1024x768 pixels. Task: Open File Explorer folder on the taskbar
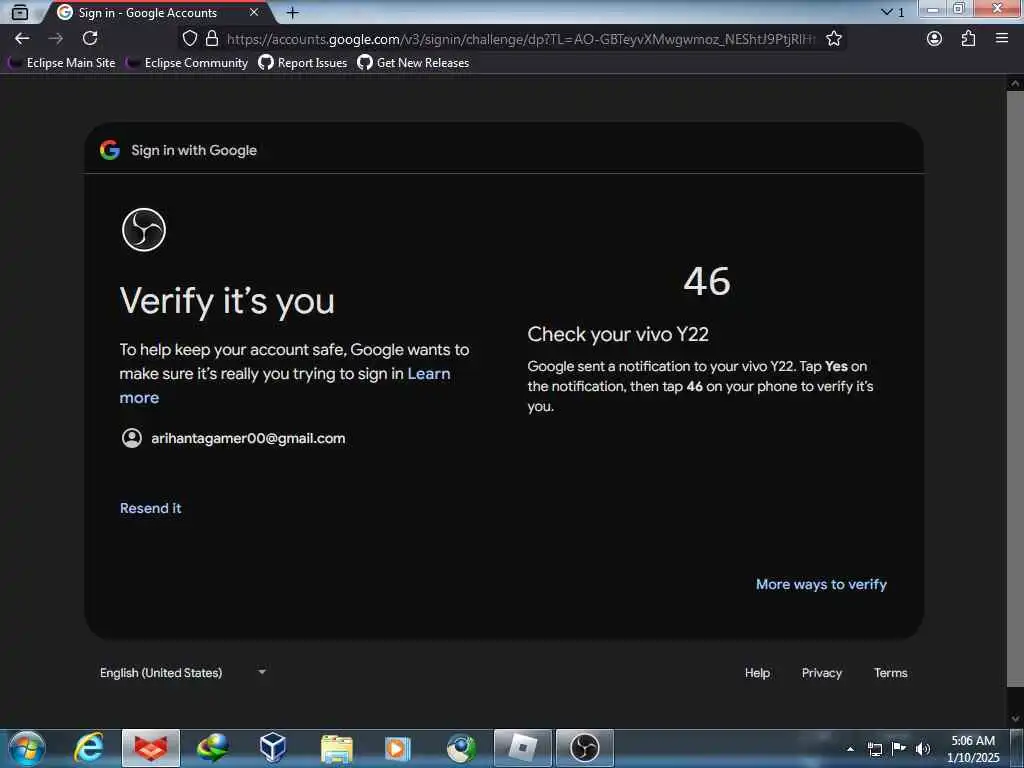tap(337, 748)
